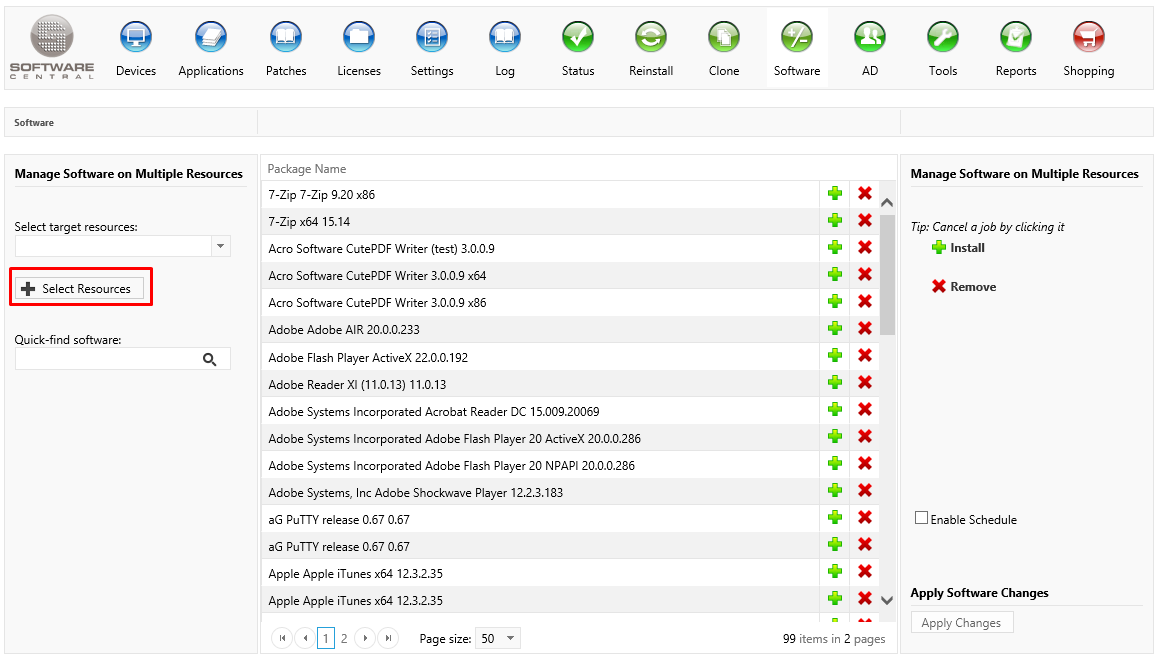Go to page 2 of the package list
Viewport: 1159px width, 659px height.
tap(344, 638)
